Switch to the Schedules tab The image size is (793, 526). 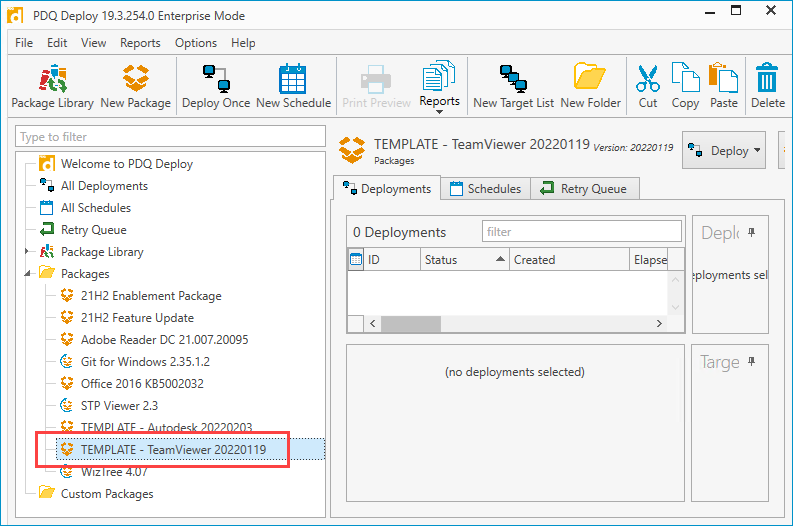point(486,189)
